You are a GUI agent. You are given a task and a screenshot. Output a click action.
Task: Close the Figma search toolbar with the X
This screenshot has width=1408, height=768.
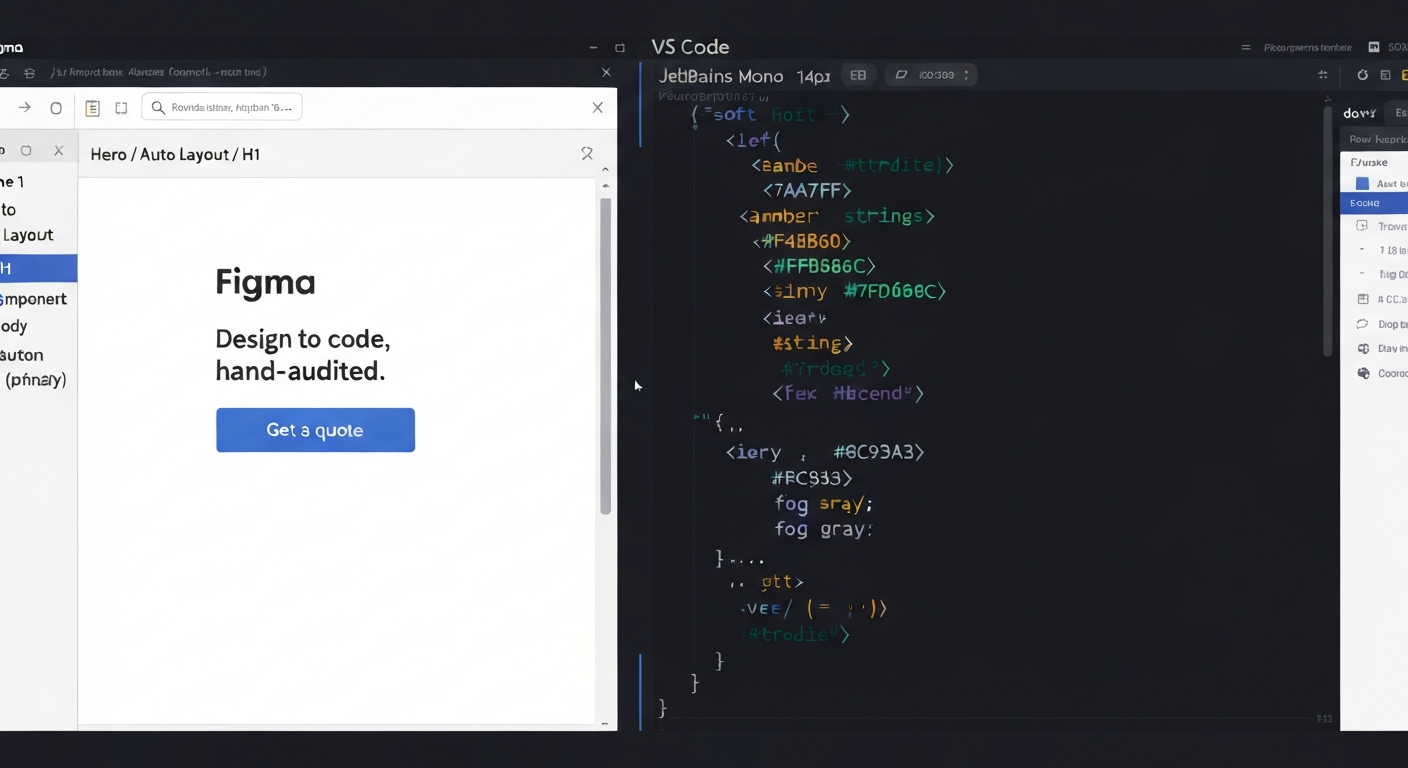pos(598,108)
